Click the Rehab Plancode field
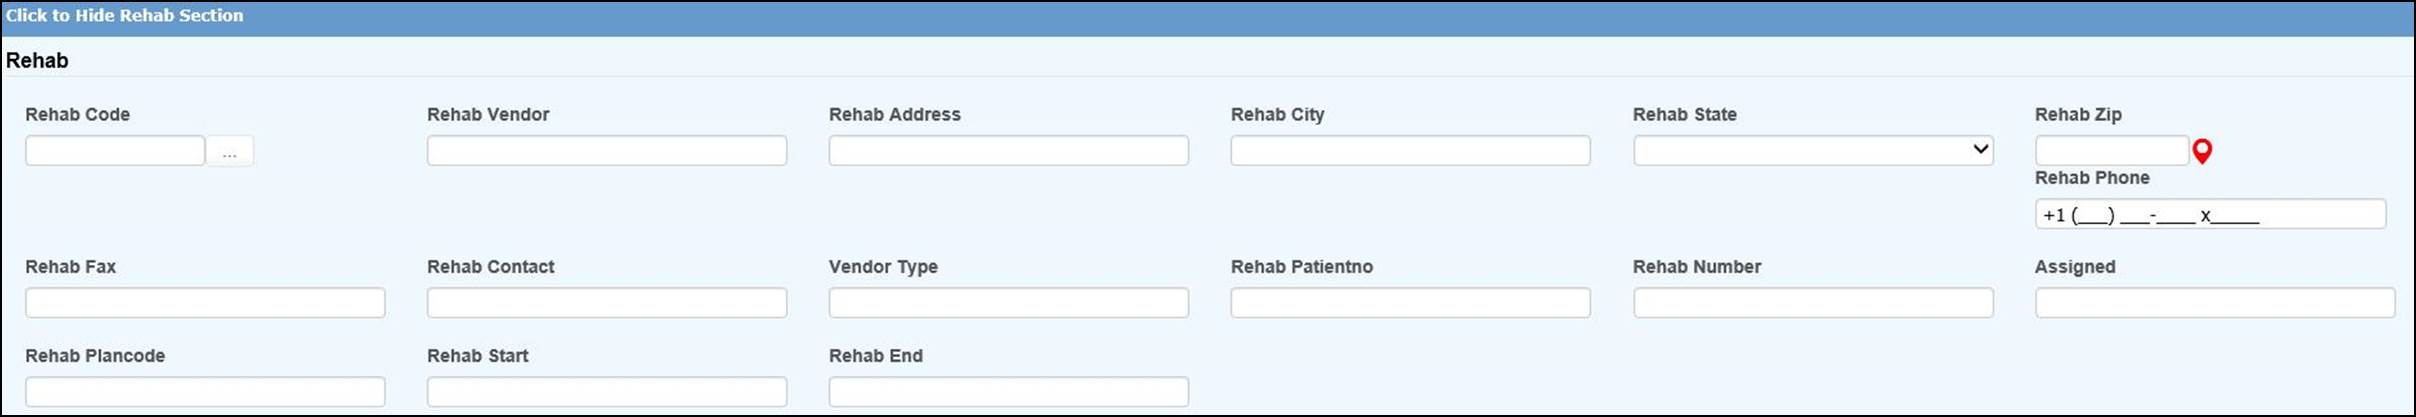The width and height of the screenshot is (2416, 417). click(205, 391)
